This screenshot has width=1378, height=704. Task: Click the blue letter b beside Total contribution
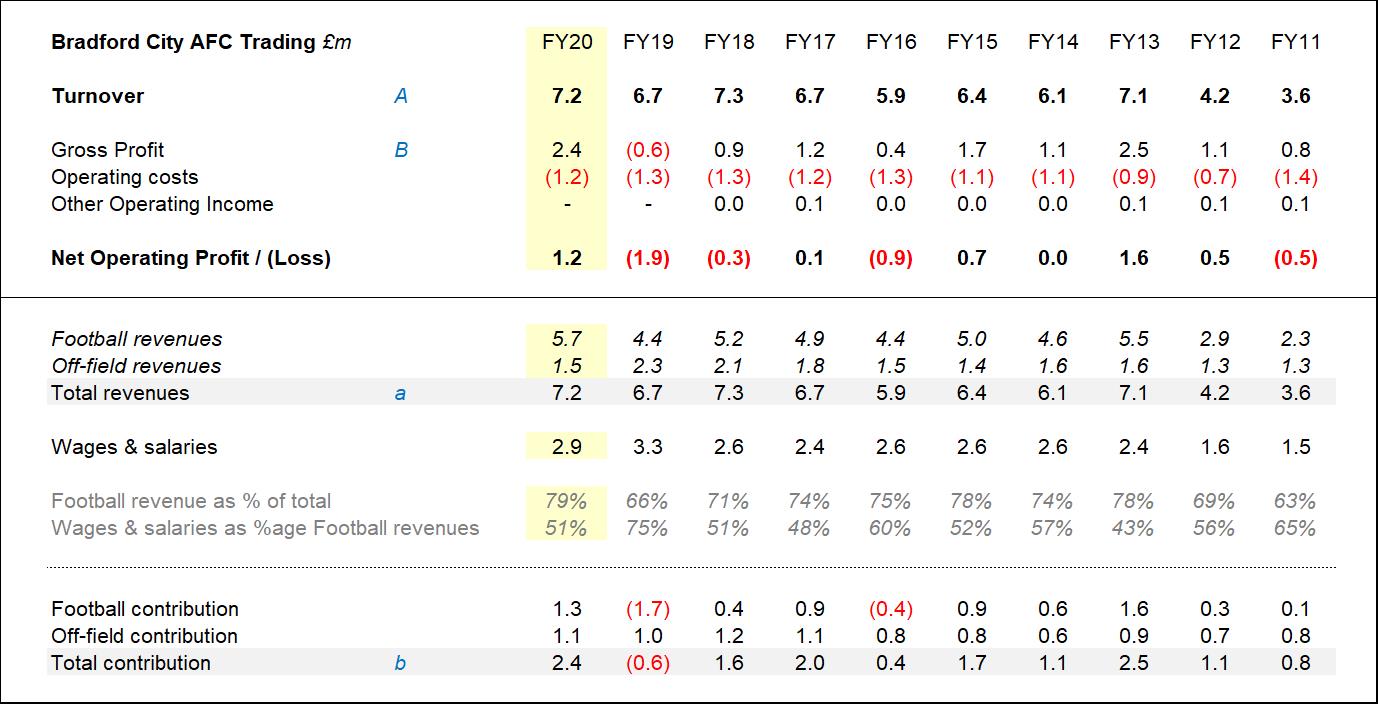coord(400,663)
